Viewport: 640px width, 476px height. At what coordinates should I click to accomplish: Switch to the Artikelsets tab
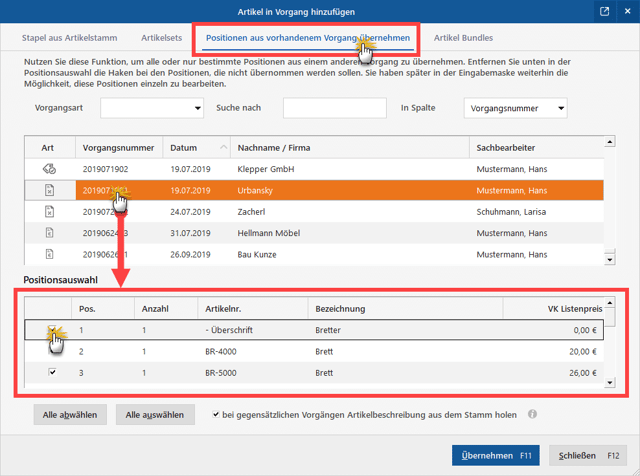(162, 38)
